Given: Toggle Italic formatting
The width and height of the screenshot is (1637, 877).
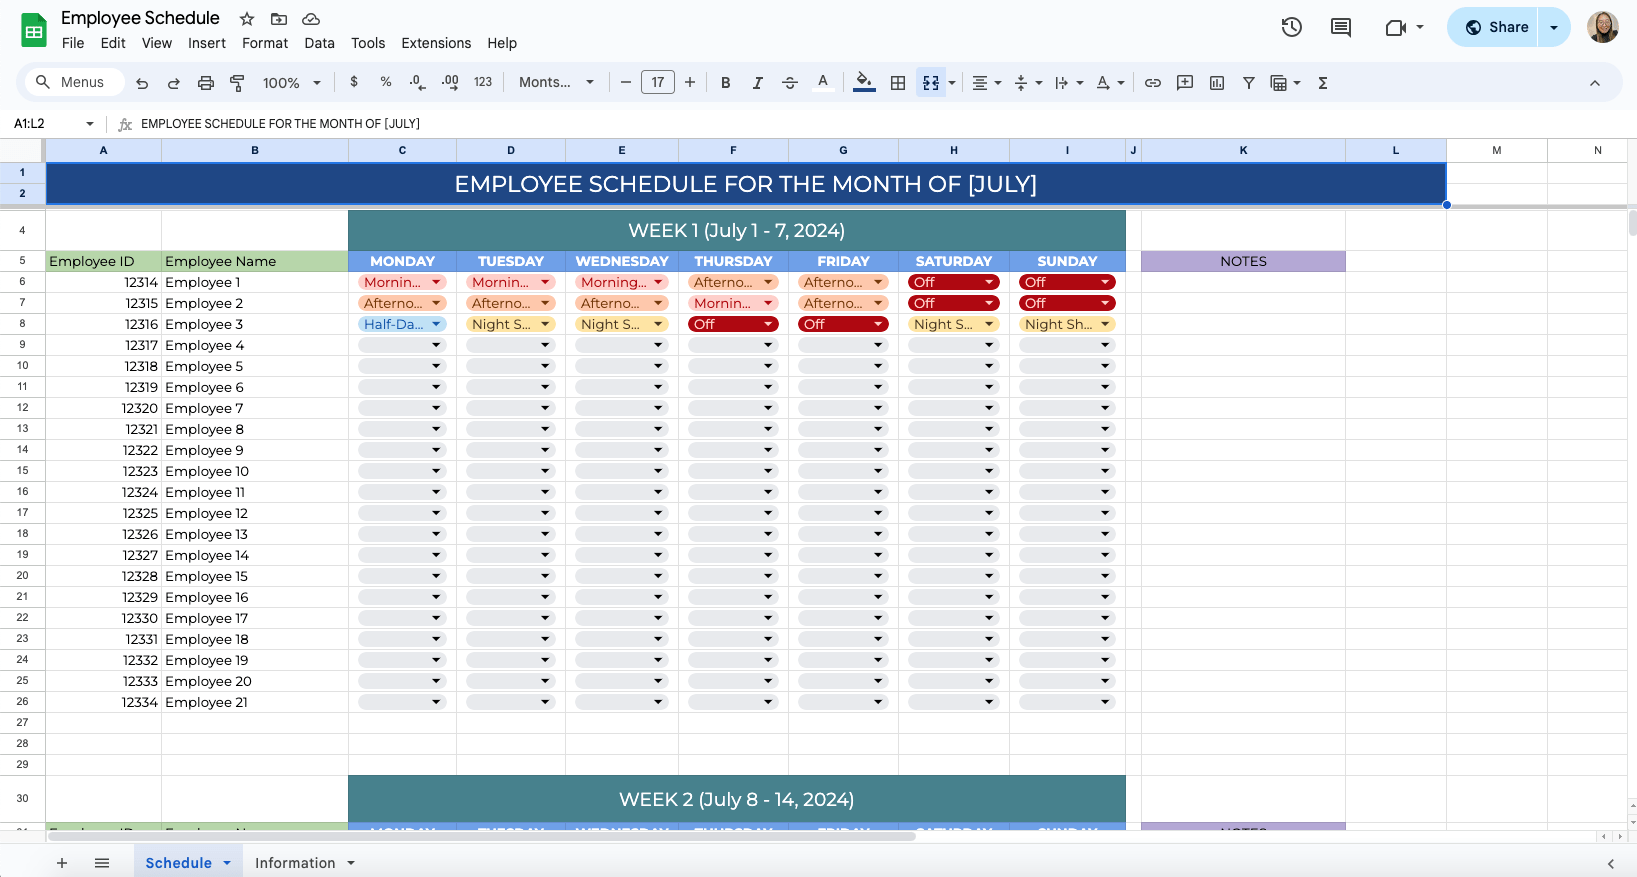Looking at the screenshot, I should 758,83.
